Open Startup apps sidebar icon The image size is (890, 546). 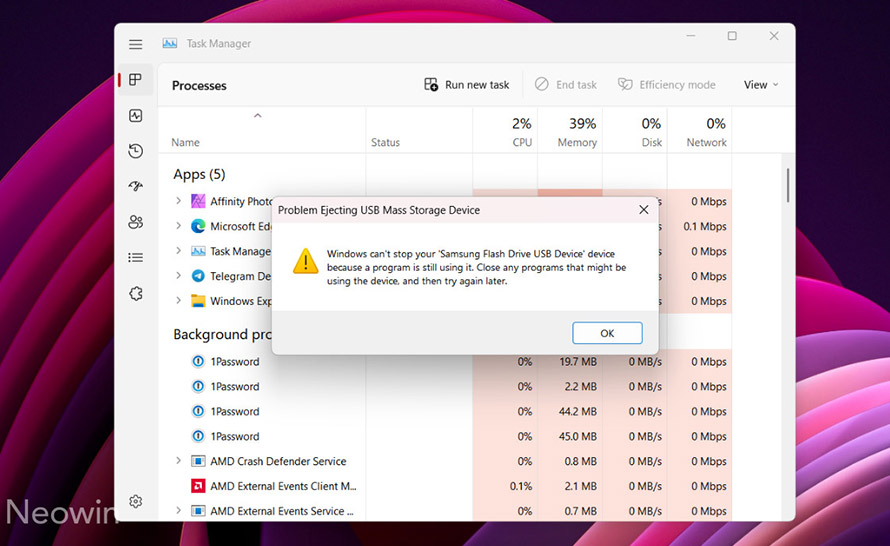point(135,186)
